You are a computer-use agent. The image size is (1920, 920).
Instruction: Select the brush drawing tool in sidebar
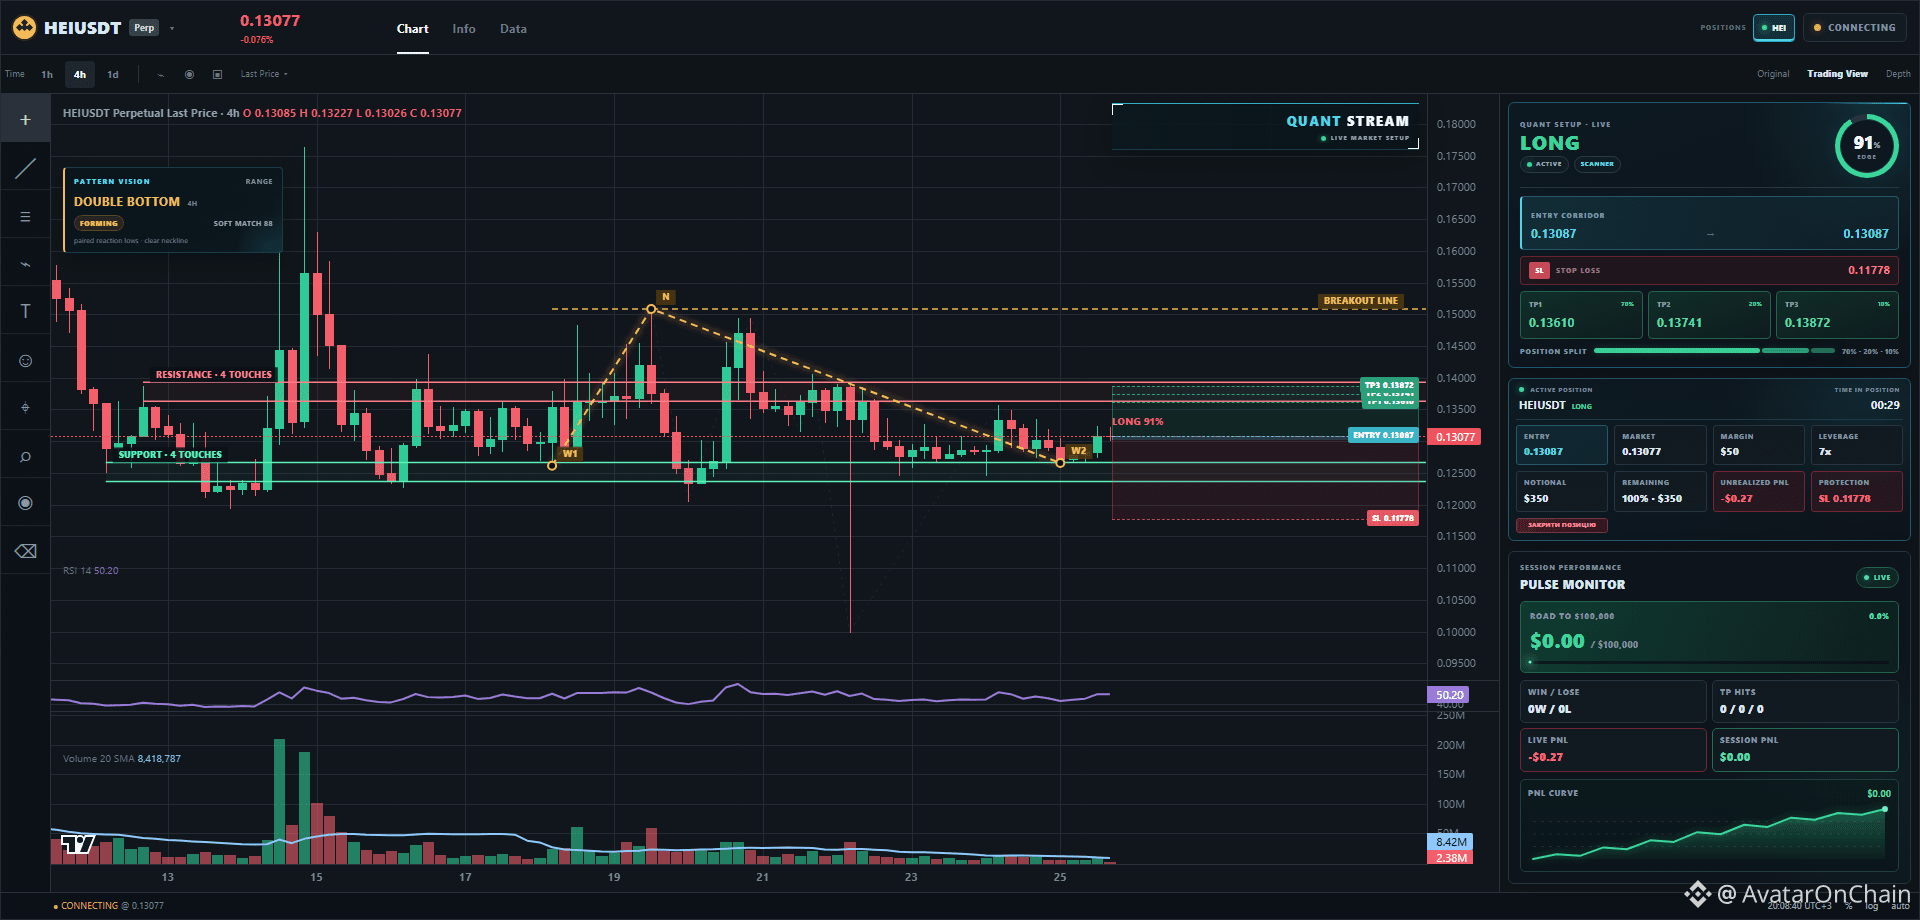coord(25,265)
